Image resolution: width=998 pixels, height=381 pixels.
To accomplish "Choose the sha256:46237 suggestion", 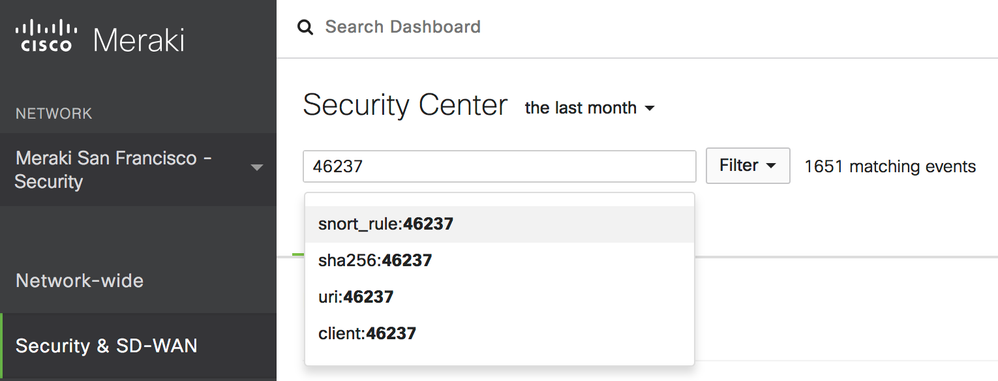I will [x=500, y=260].
